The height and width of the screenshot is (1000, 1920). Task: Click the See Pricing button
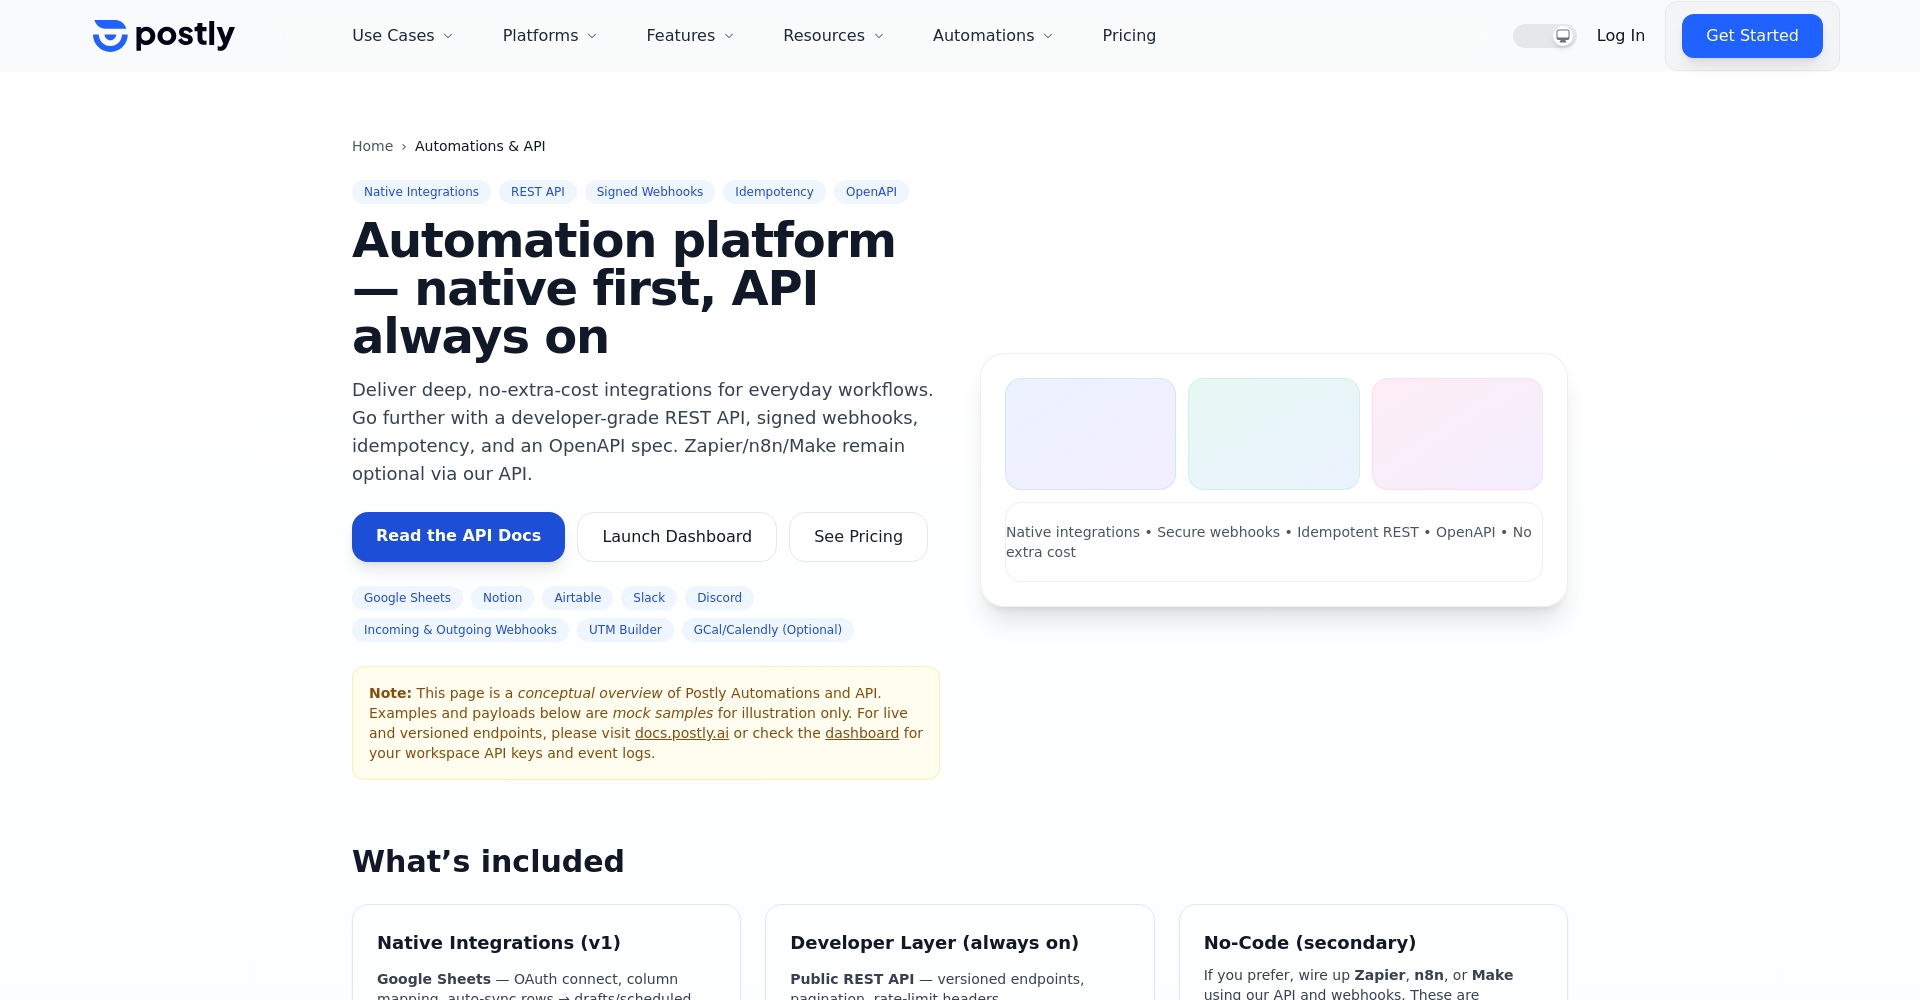(x=858, y=537)
